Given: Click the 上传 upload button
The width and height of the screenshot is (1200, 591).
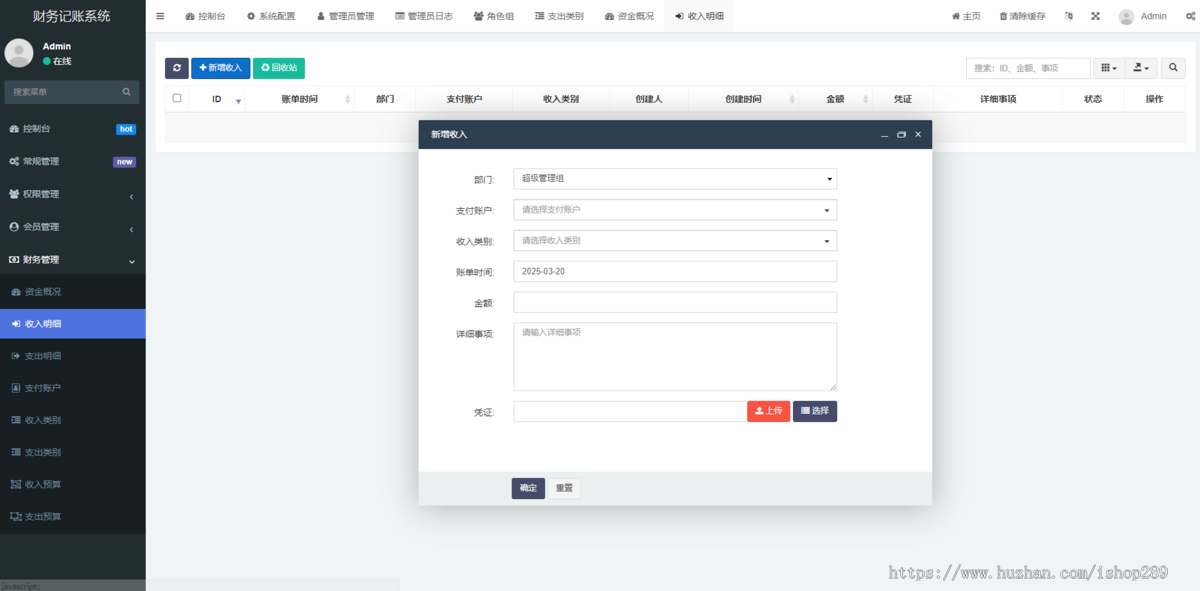Looking at the screenshot, I should (x=769, y=411).
